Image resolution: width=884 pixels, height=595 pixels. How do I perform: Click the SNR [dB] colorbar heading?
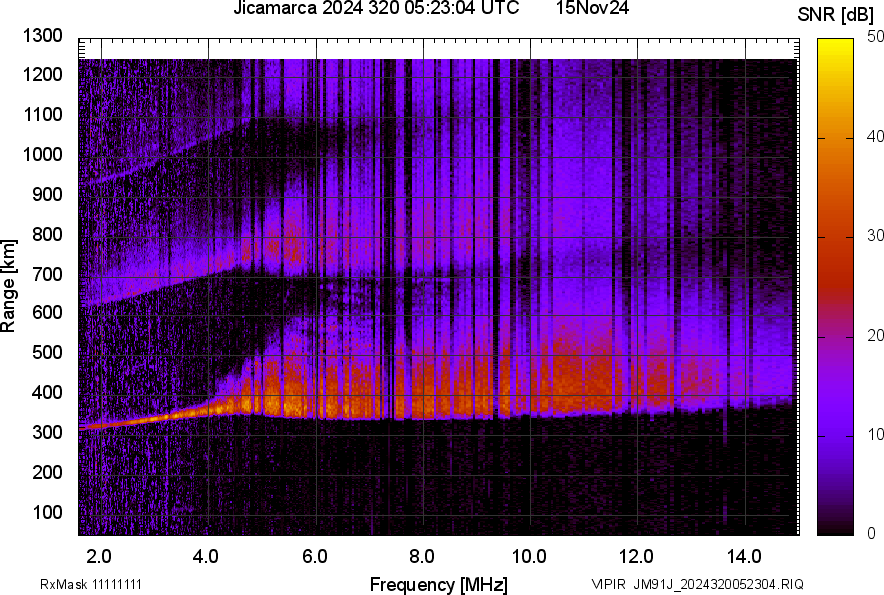[838, 14]
